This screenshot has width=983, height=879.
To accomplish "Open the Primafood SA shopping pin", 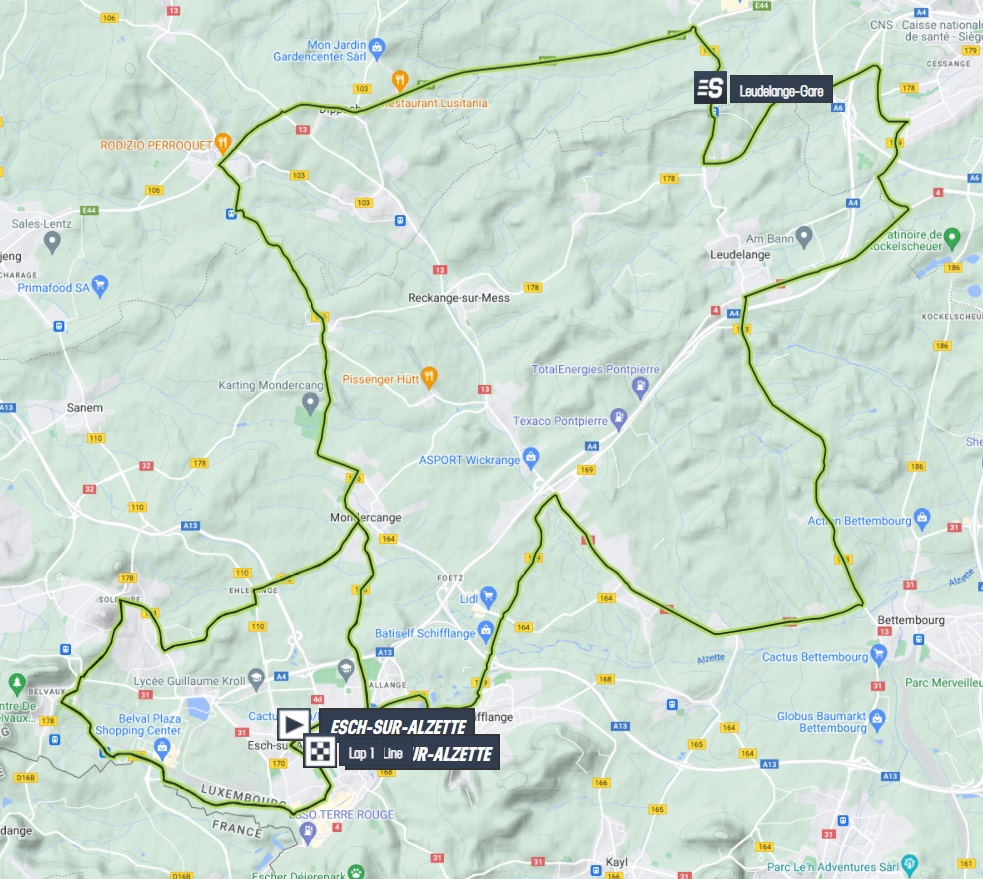I will (x=100, y=286).
